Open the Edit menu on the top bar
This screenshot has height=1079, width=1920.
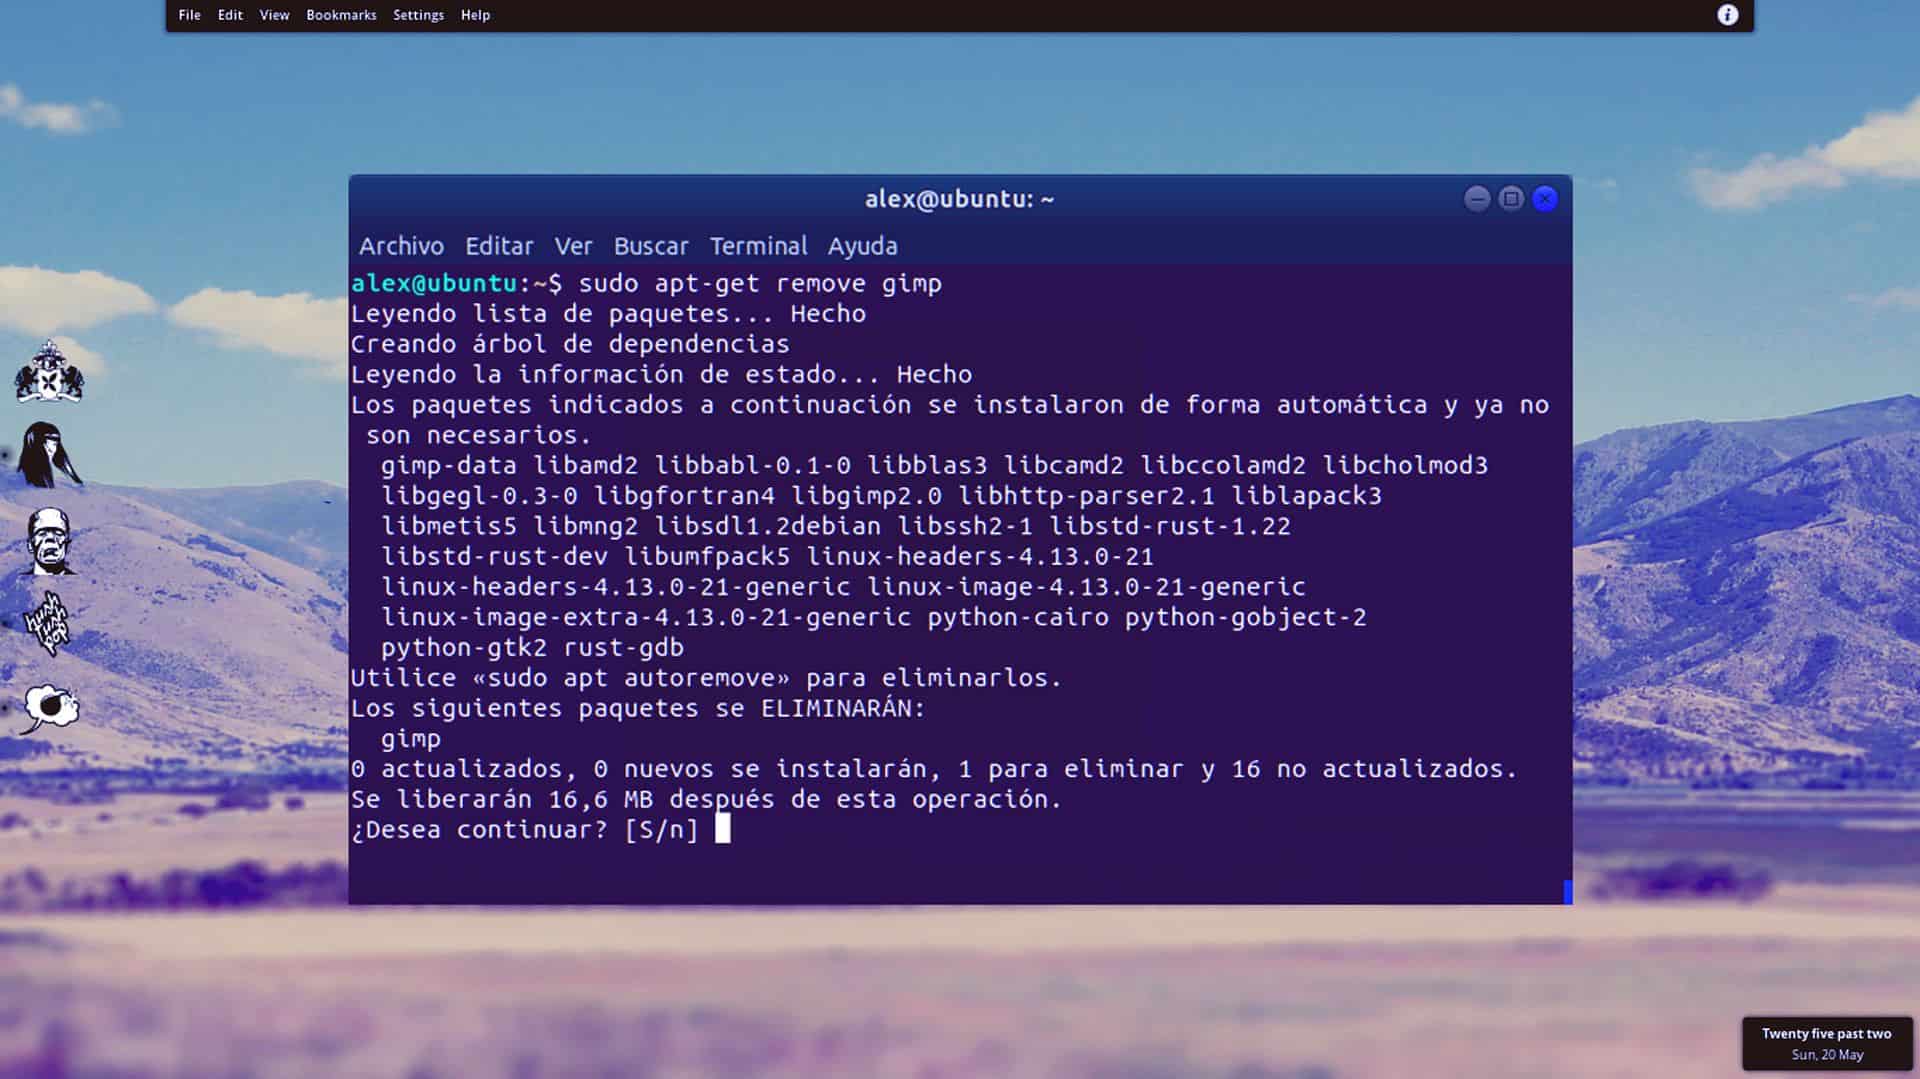tap(229, 15)
